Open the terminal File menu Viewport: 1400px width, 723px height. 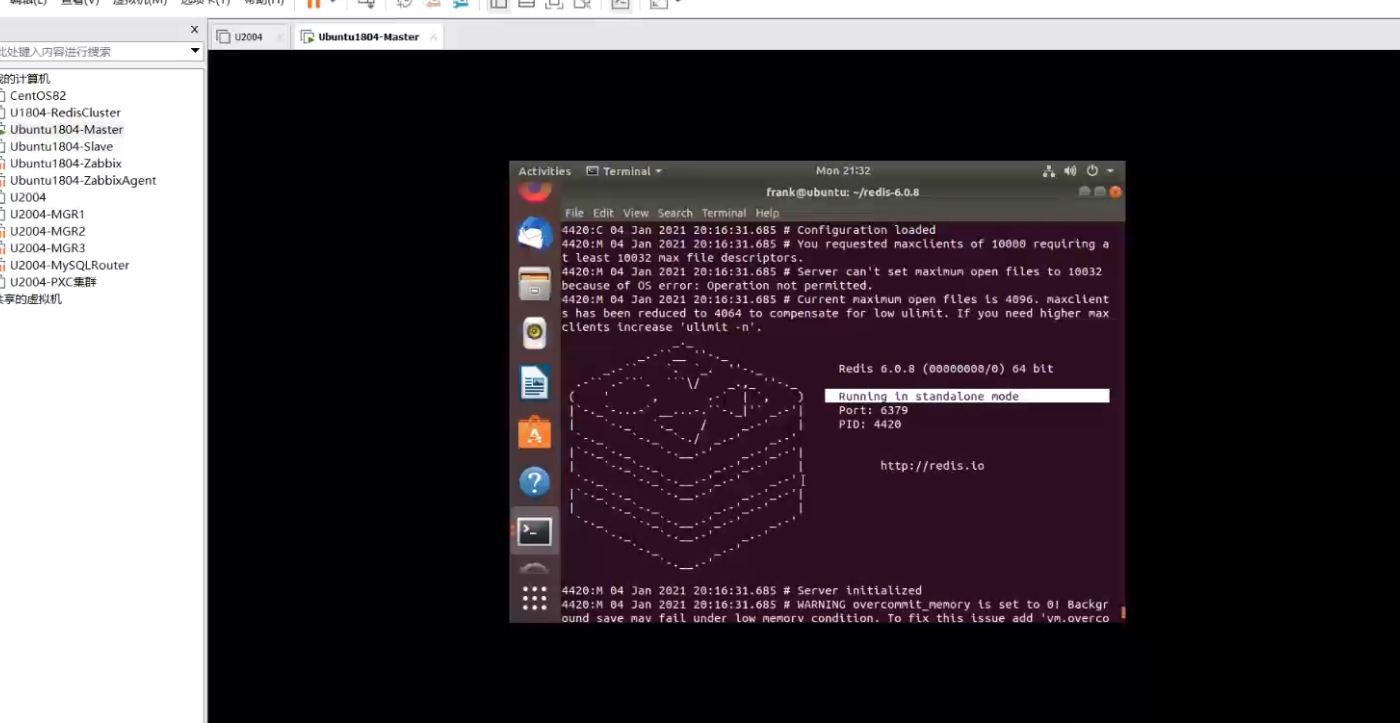(x=574, y=213)
